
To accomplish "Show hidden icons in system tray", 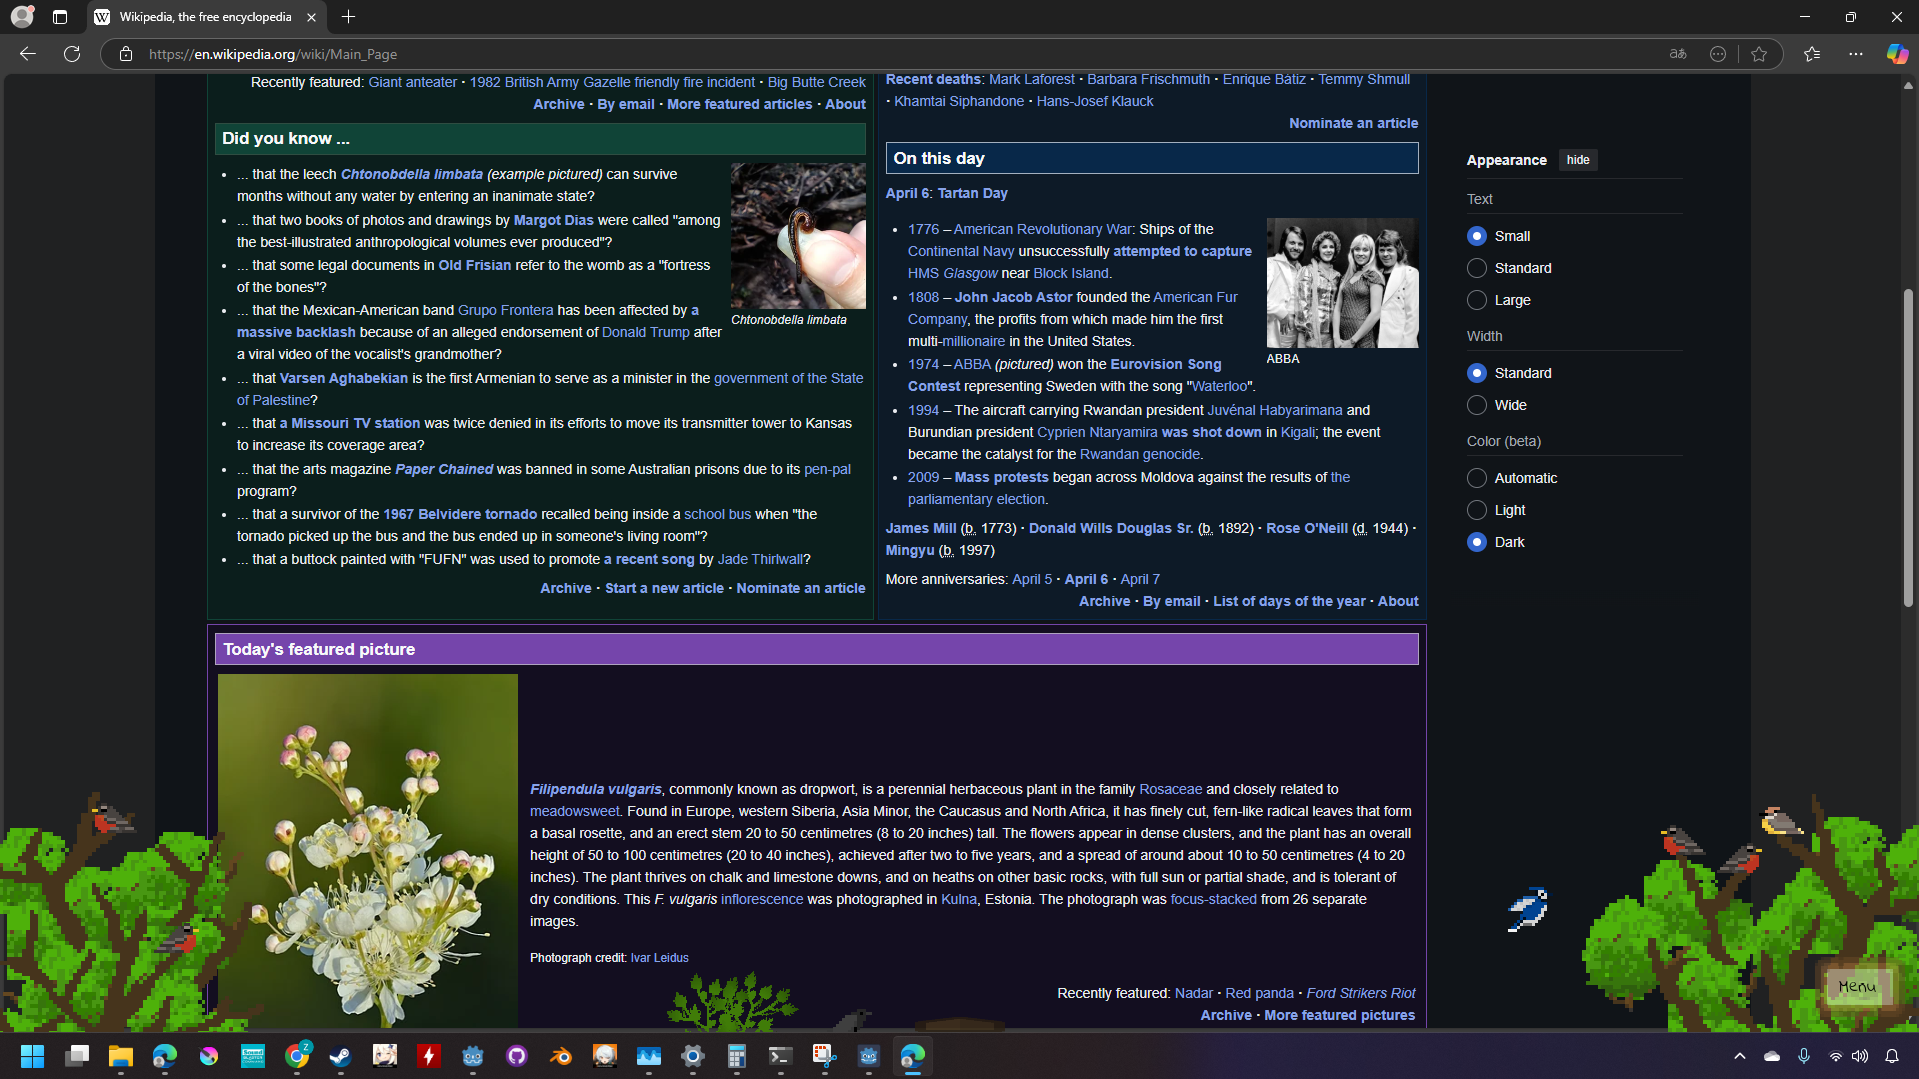I will (1740, 1056).
